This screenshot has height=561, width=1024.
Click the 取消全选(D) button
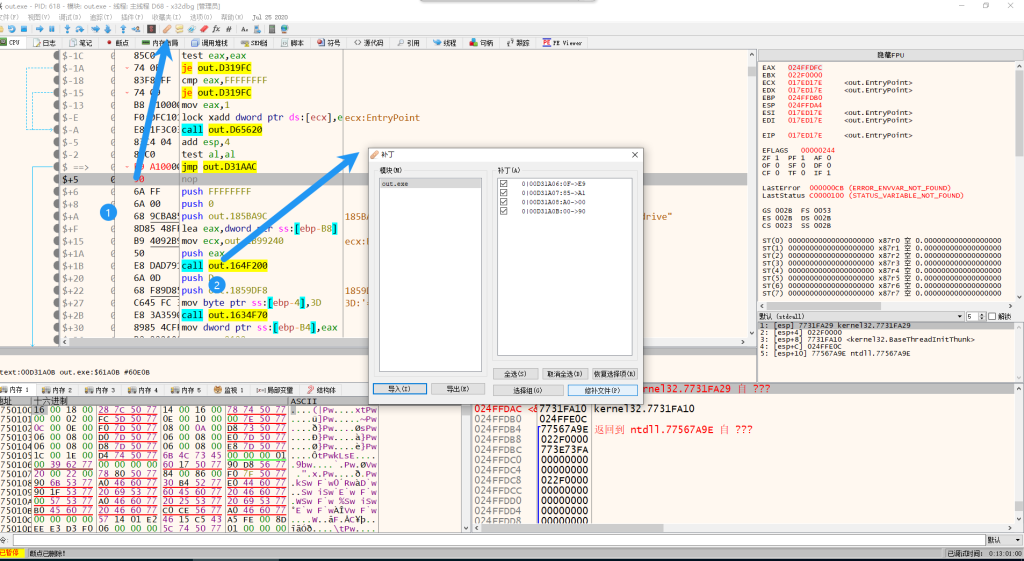click(x=565, y=374)
